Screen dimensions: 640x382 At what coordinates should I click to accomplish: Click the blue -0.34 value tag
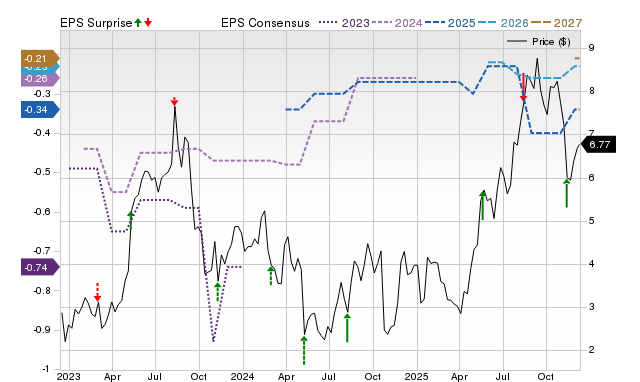pyautogui.click(x=40, y=110)
